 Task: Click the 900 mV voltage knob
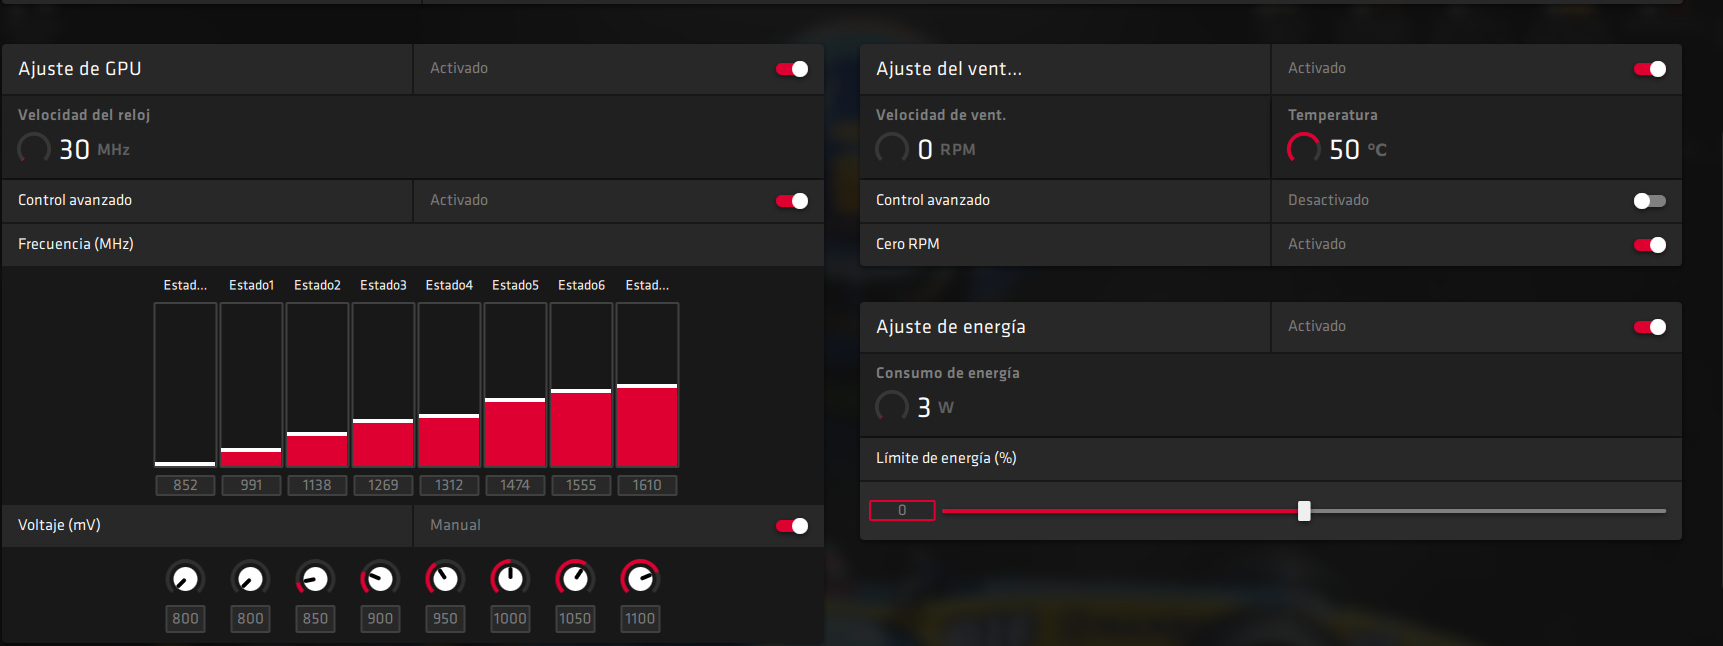point(380,578)
